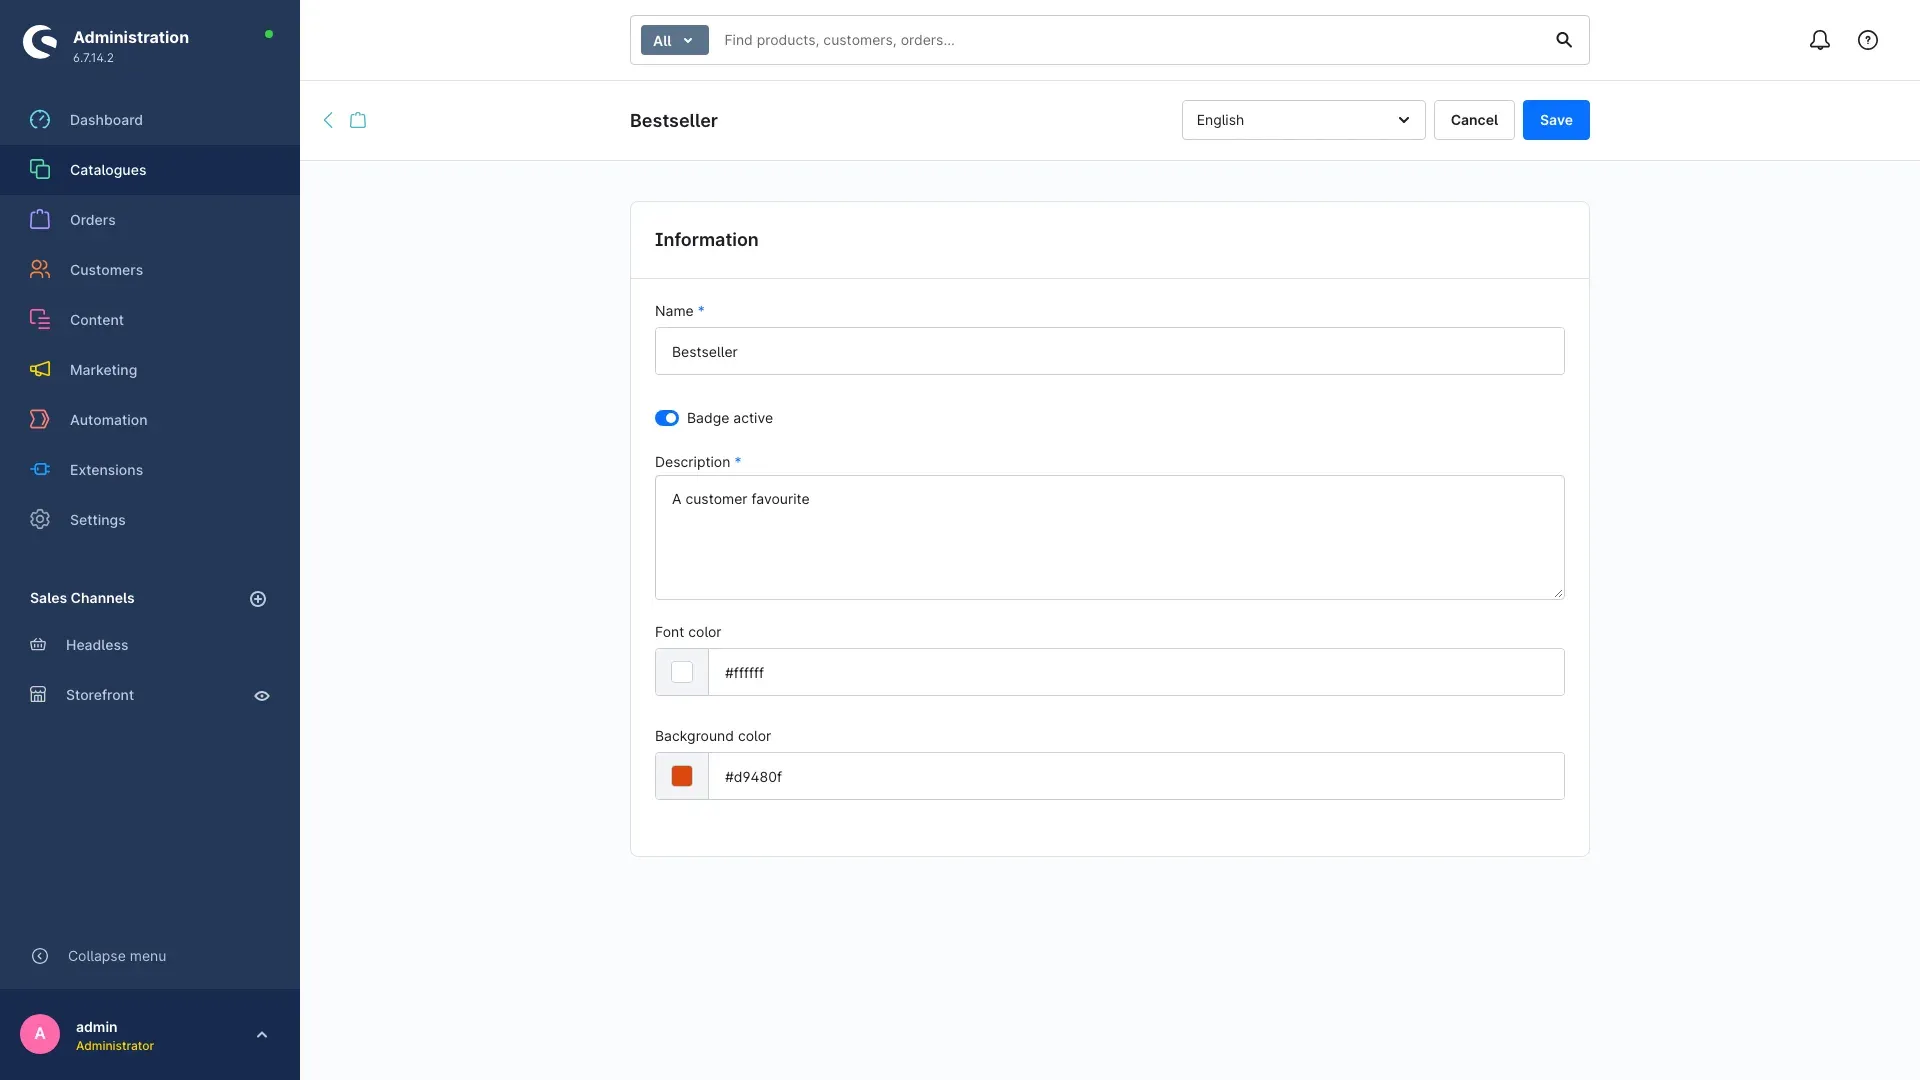Expand the admin user menu chevron
This screenshot has height=1080, width=1920.
(x=262, y=1035)
